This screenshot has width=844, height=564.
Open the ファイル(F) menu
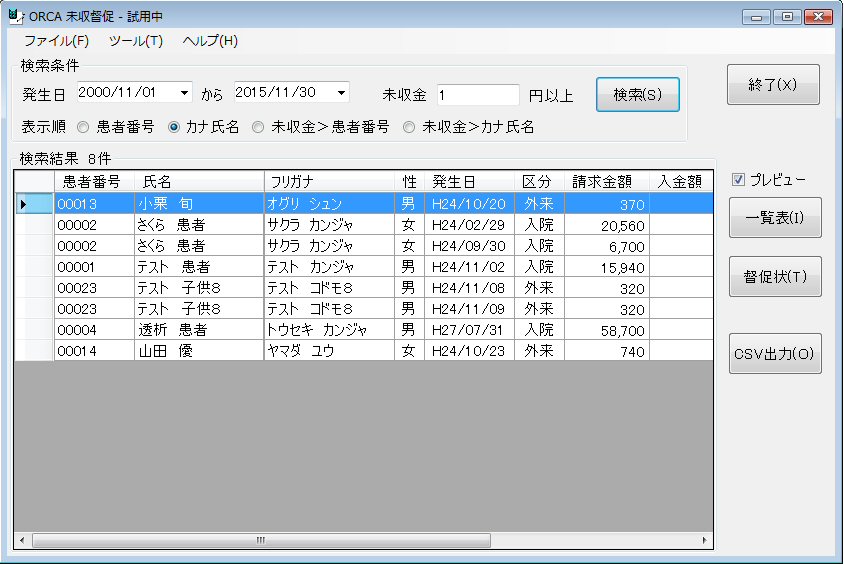[57, 41]
